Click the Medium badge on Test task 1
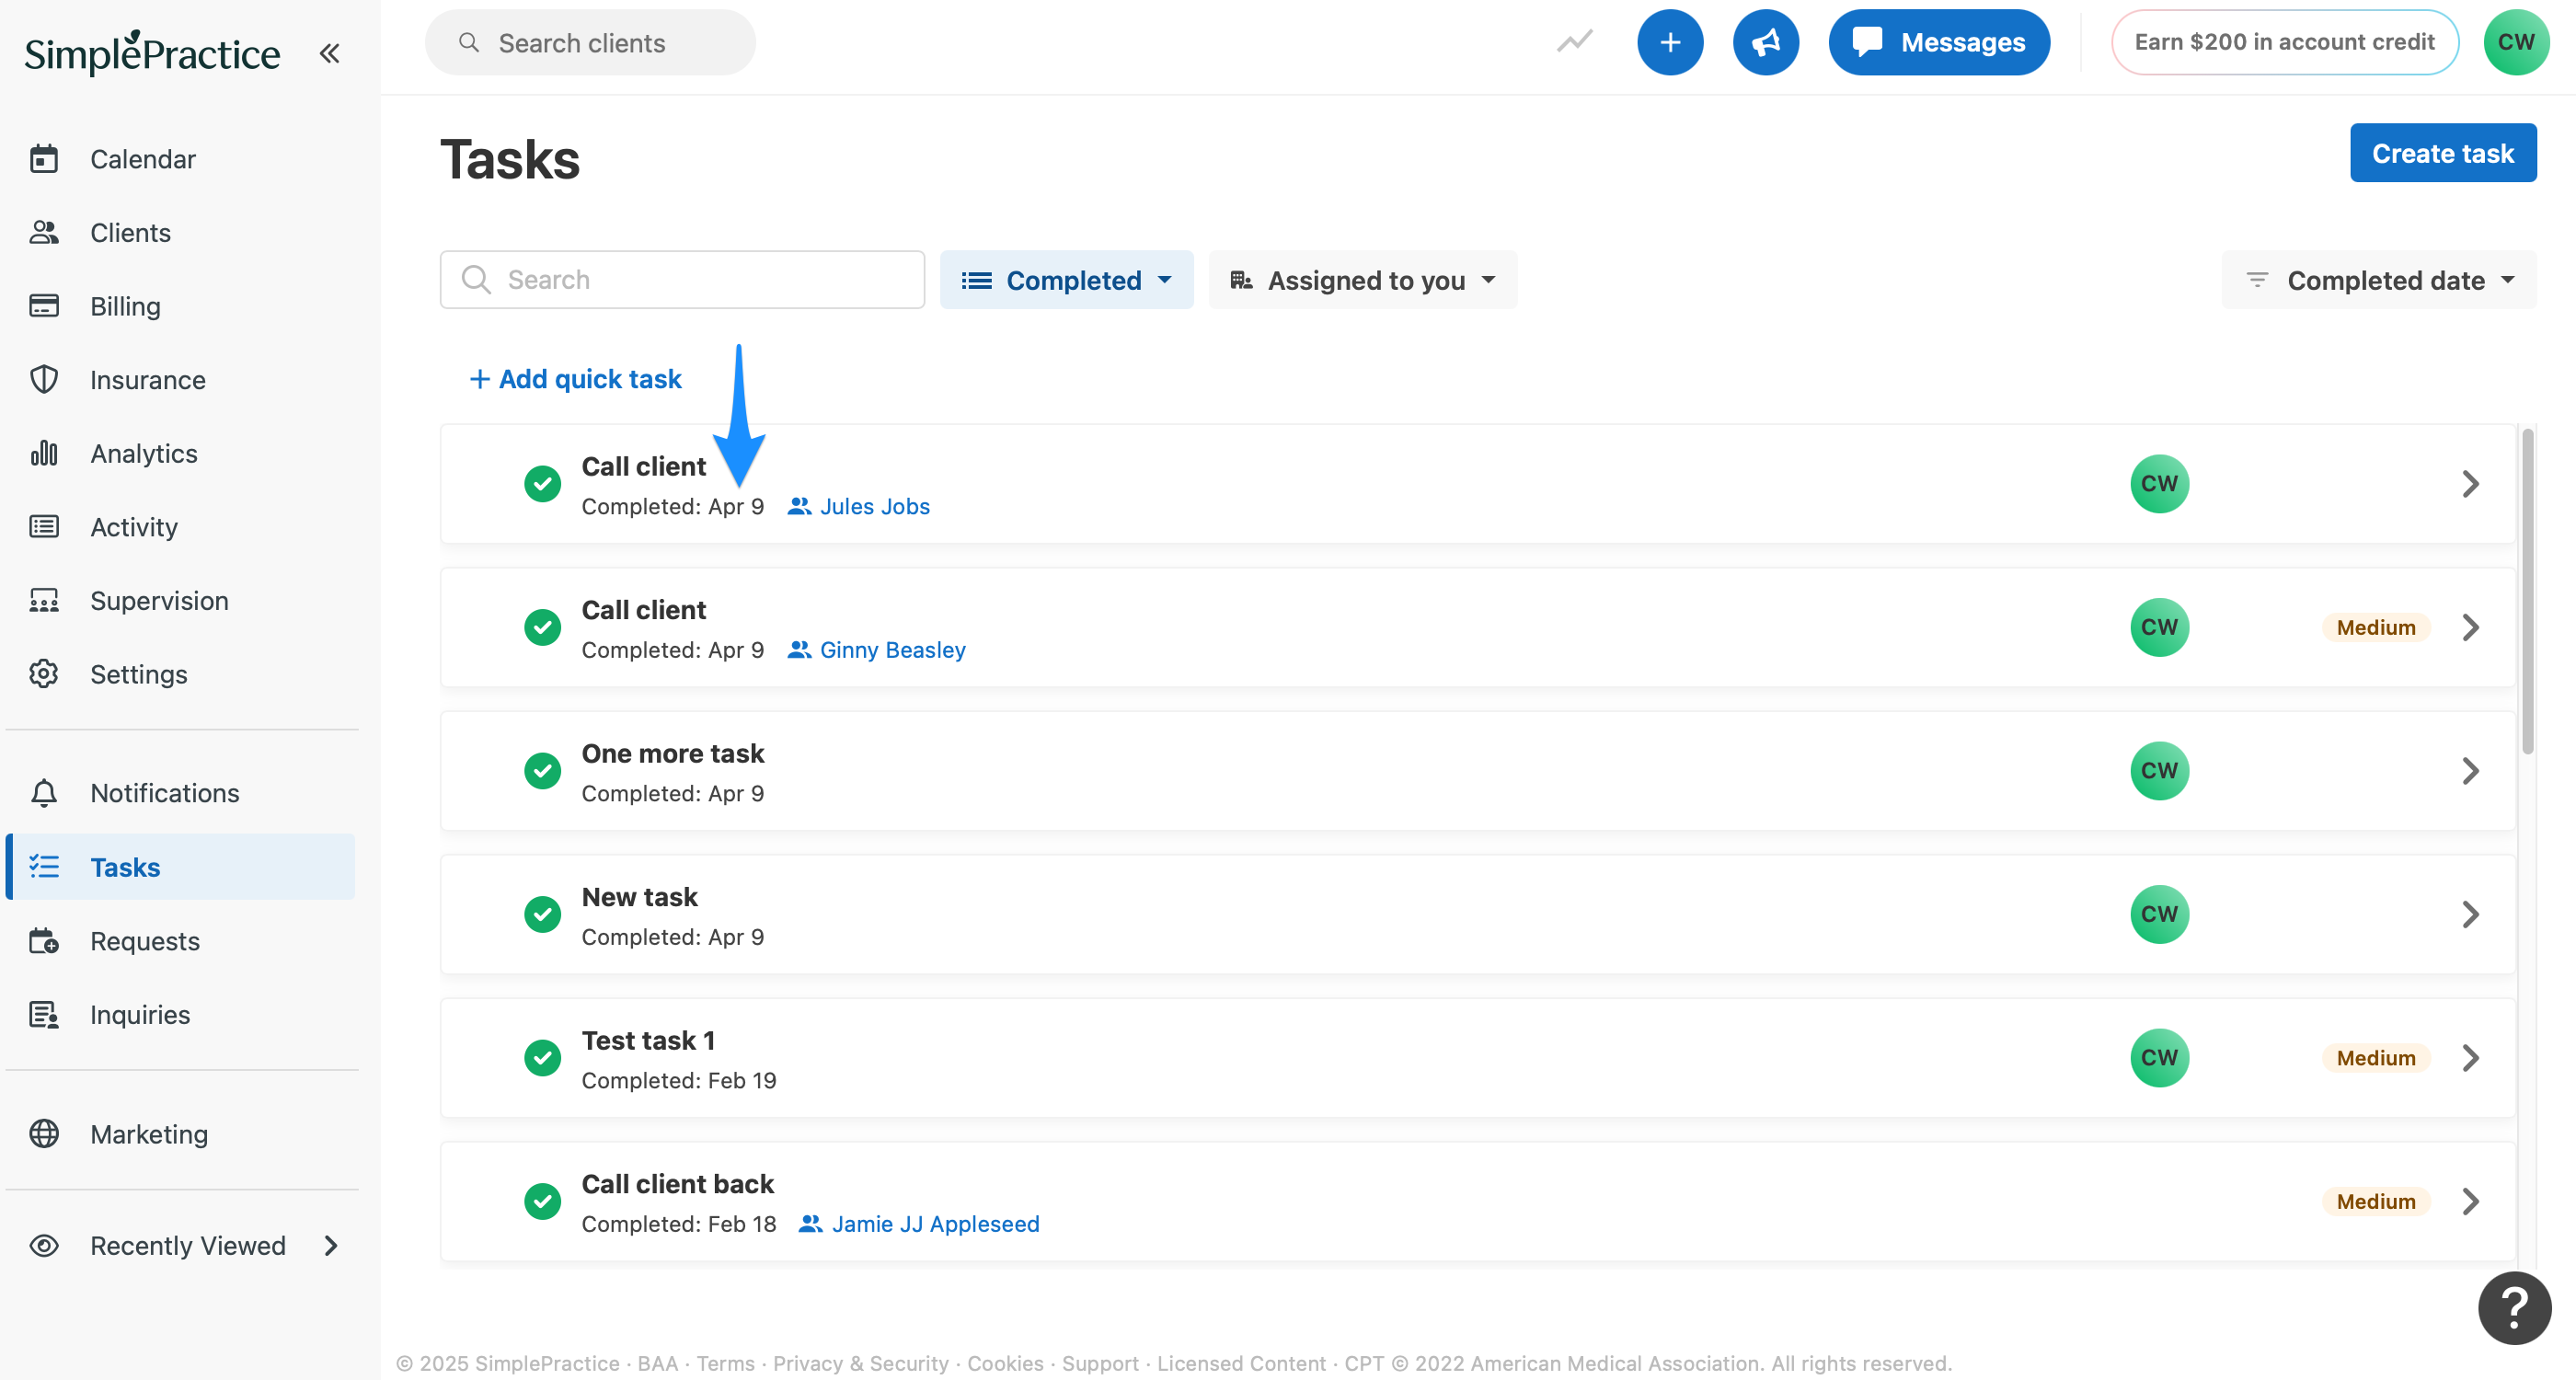This screenshot has height=1380, width=2576. pyautogui.click(x=2376, y=1058)
